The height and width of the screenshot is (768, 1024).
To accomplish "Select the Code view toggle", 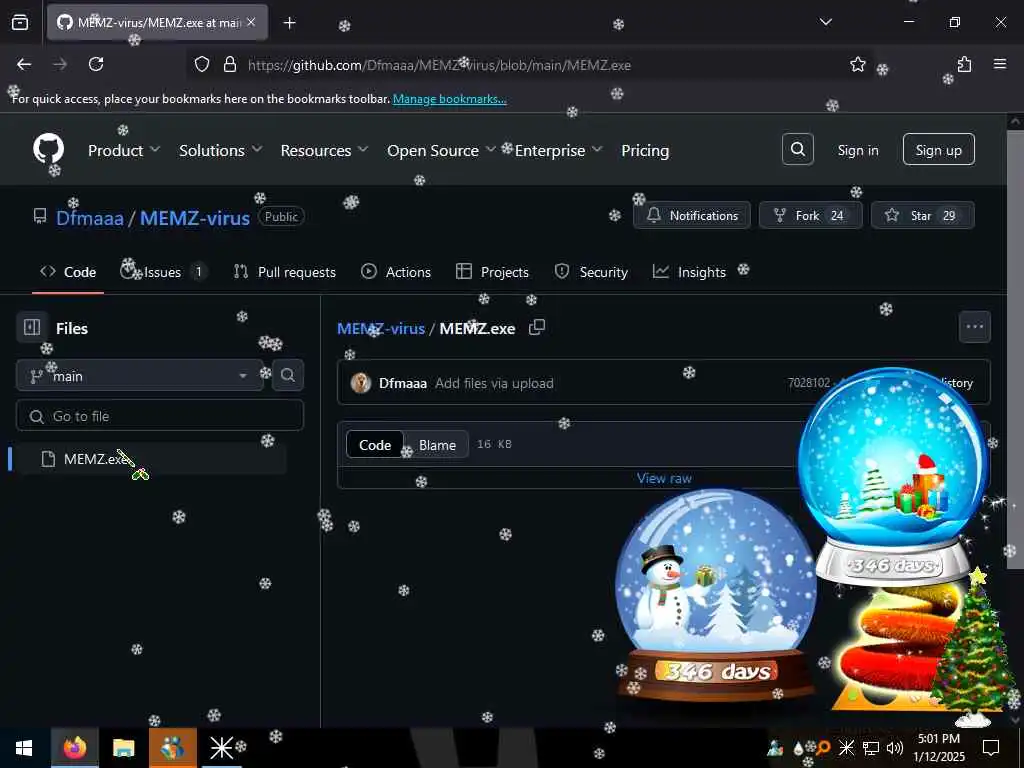I will (x=375, y=445).
